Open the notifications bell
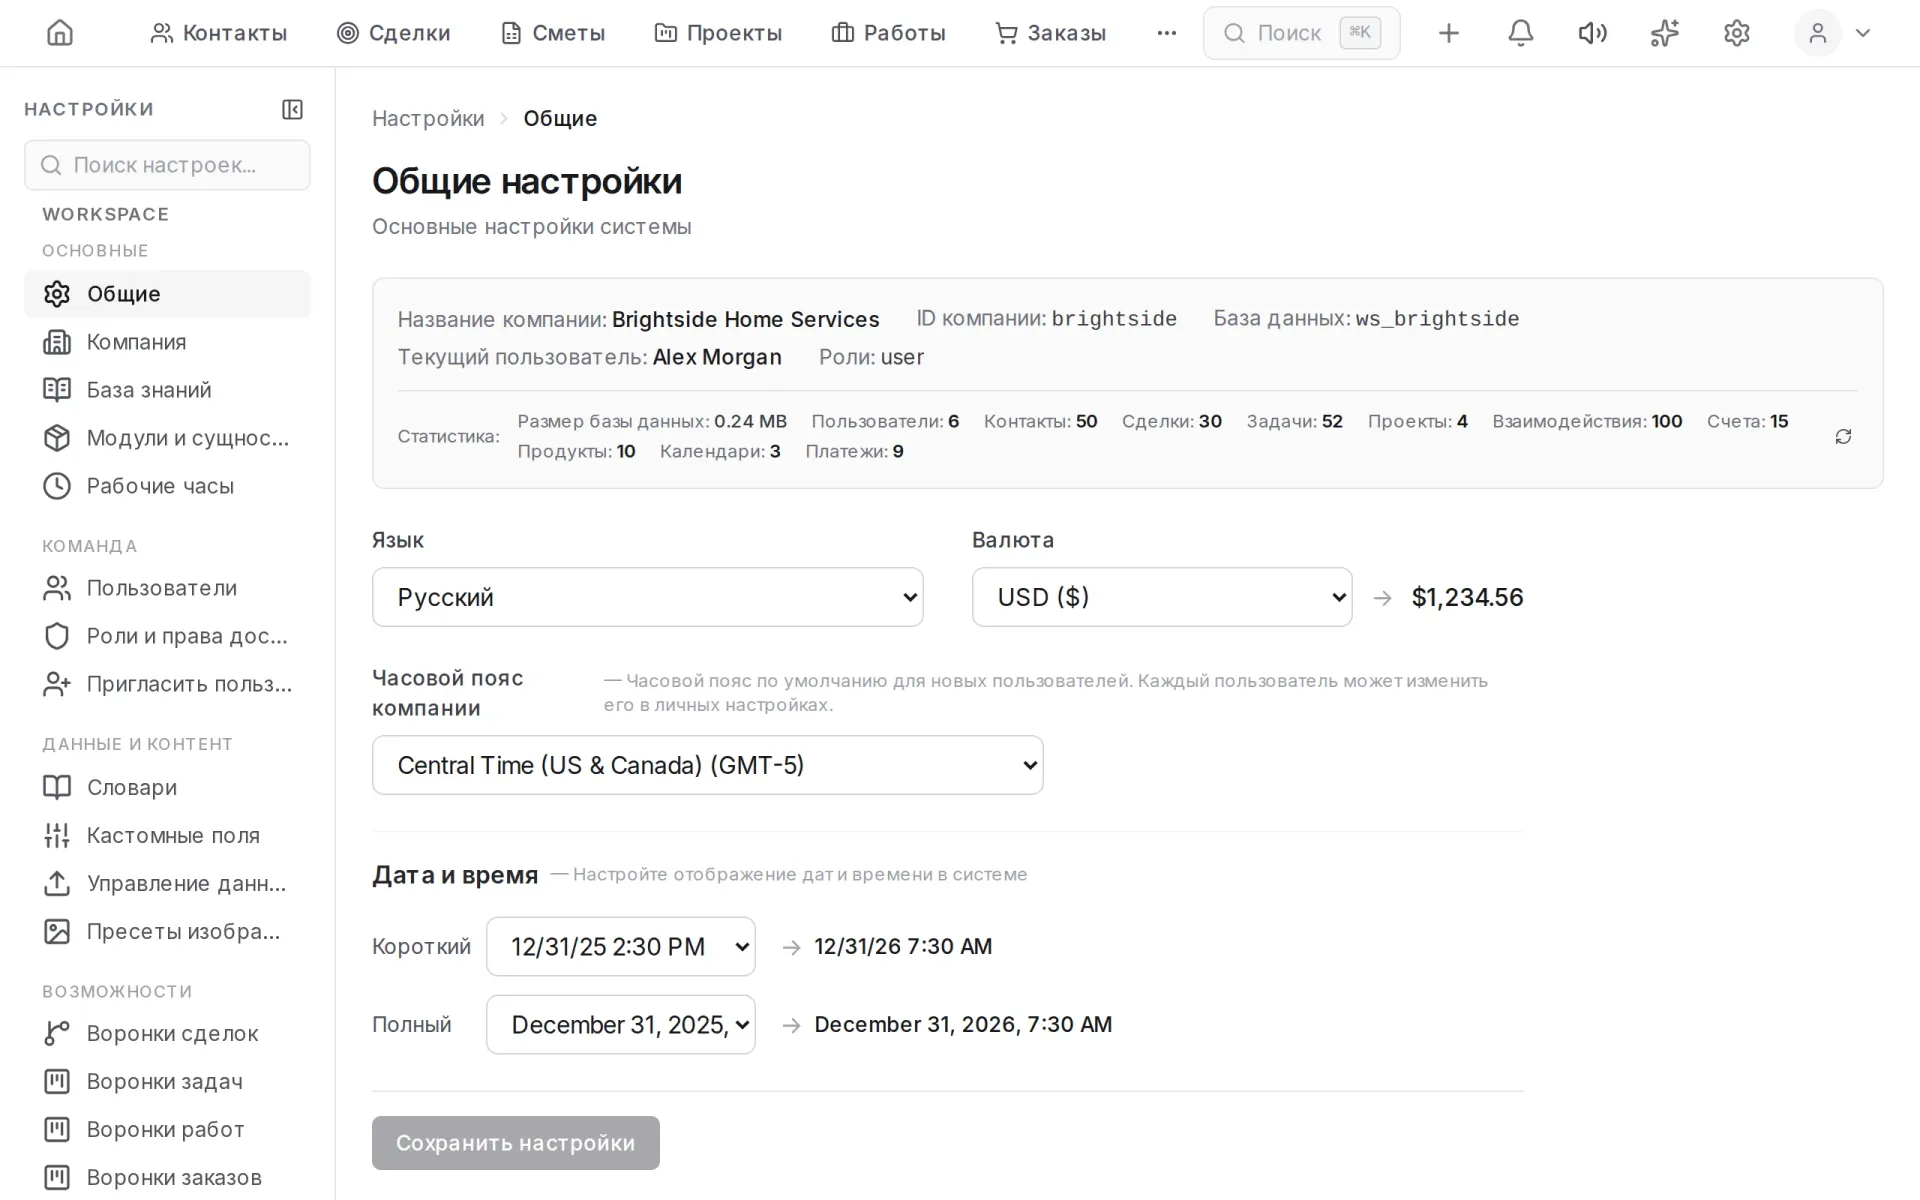This screenshot has width=1920, height=1200. [1520, 33]
